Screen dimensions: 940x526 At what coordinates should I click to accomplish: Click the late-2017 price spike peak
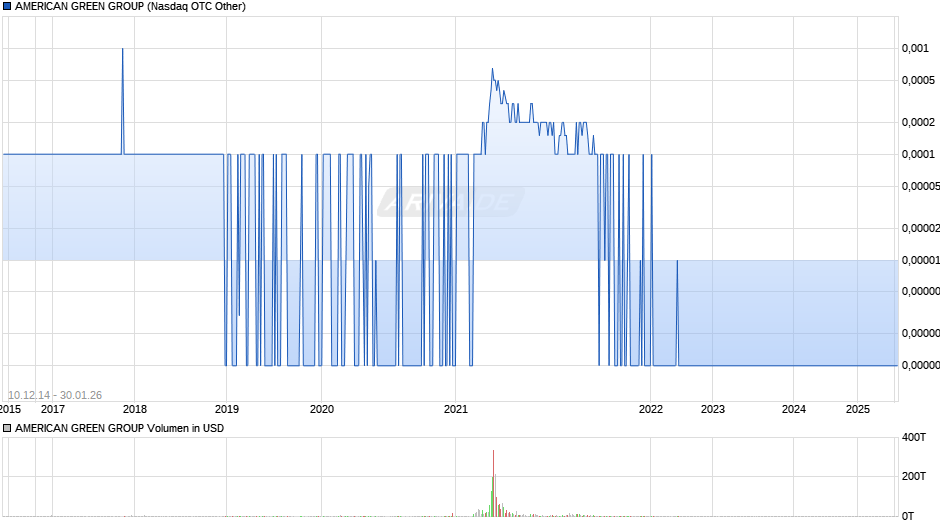pyautogui.click(x=123, y=49)
